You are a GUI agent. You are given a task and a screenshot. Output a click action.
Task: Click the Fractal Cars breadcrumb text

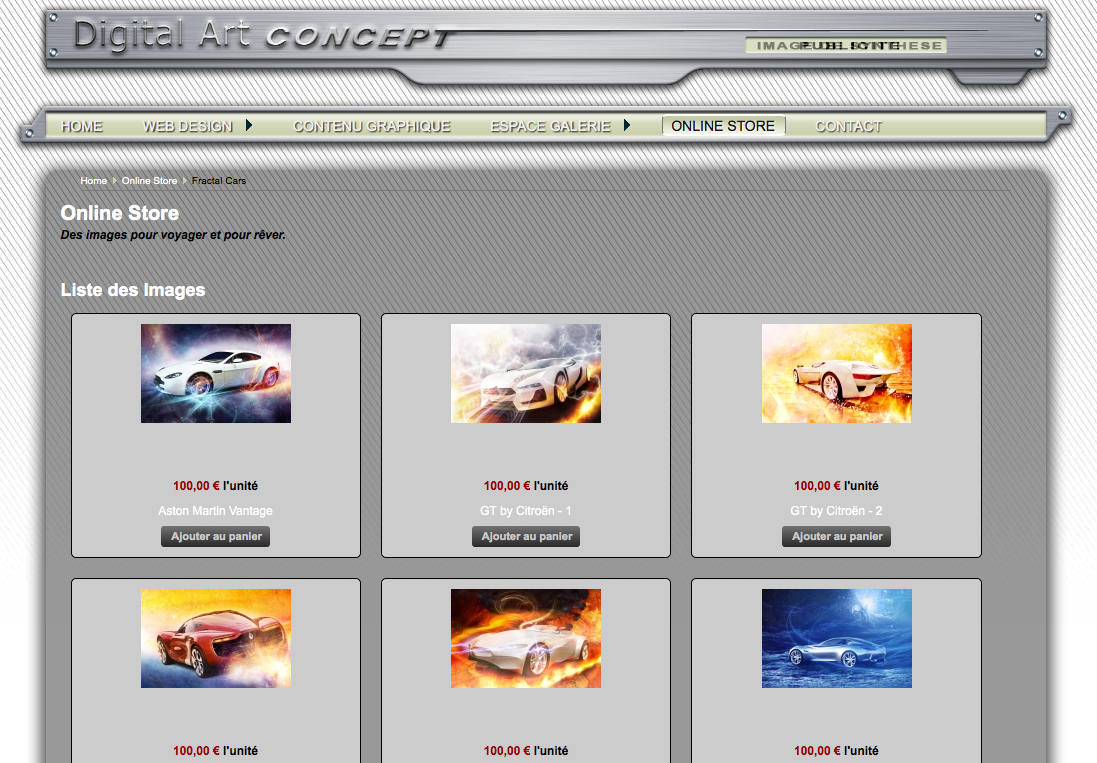[x=219, y=180]
